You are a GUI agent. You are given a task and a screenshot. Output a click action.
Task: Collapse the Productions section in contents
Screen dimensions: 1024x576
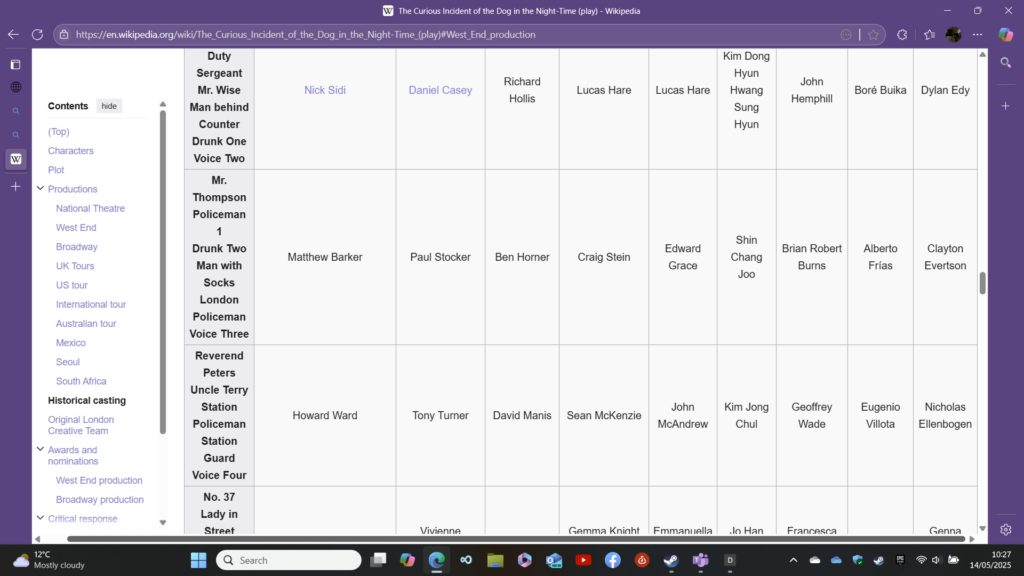point(40,189)
